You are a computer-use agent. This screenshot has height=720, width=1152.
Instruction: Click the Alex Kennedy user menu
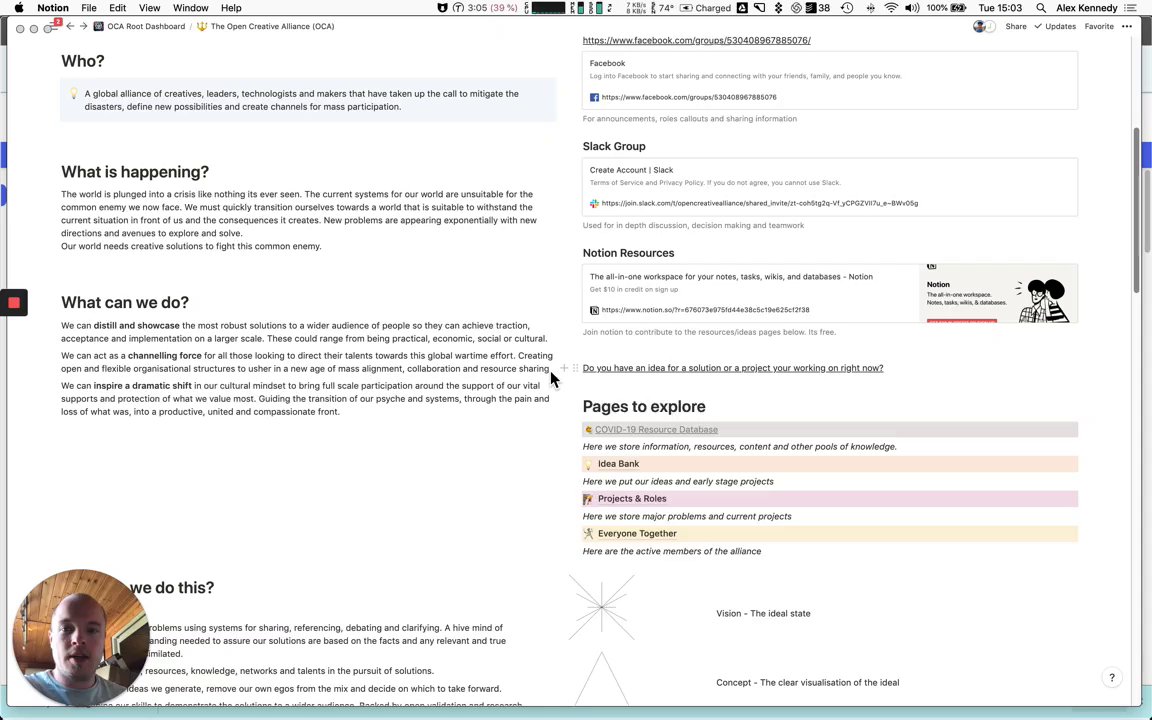pyautogui.click(x=1087, y=8)
